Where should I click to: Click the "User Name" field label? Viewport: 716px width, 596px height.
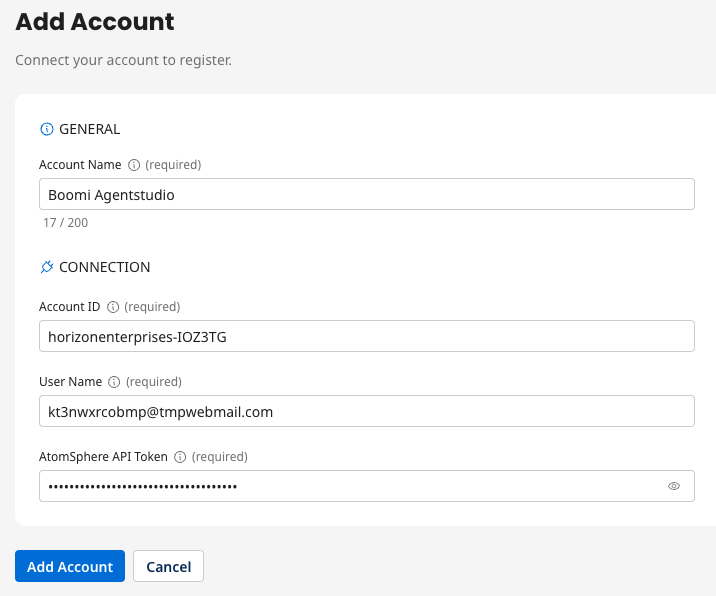[71, 382]
